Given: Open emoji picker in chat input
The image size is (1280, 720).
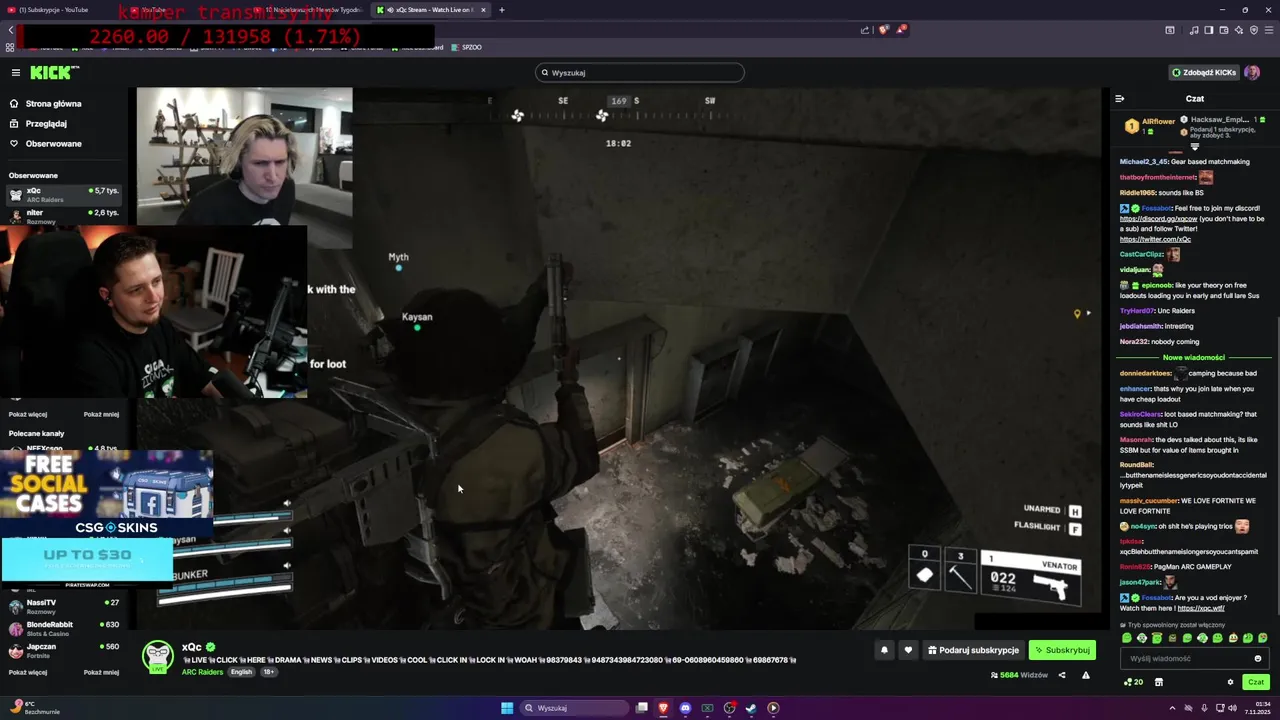Looking at the screenshot, I should pyautogui.click(x=1258, y=658).
